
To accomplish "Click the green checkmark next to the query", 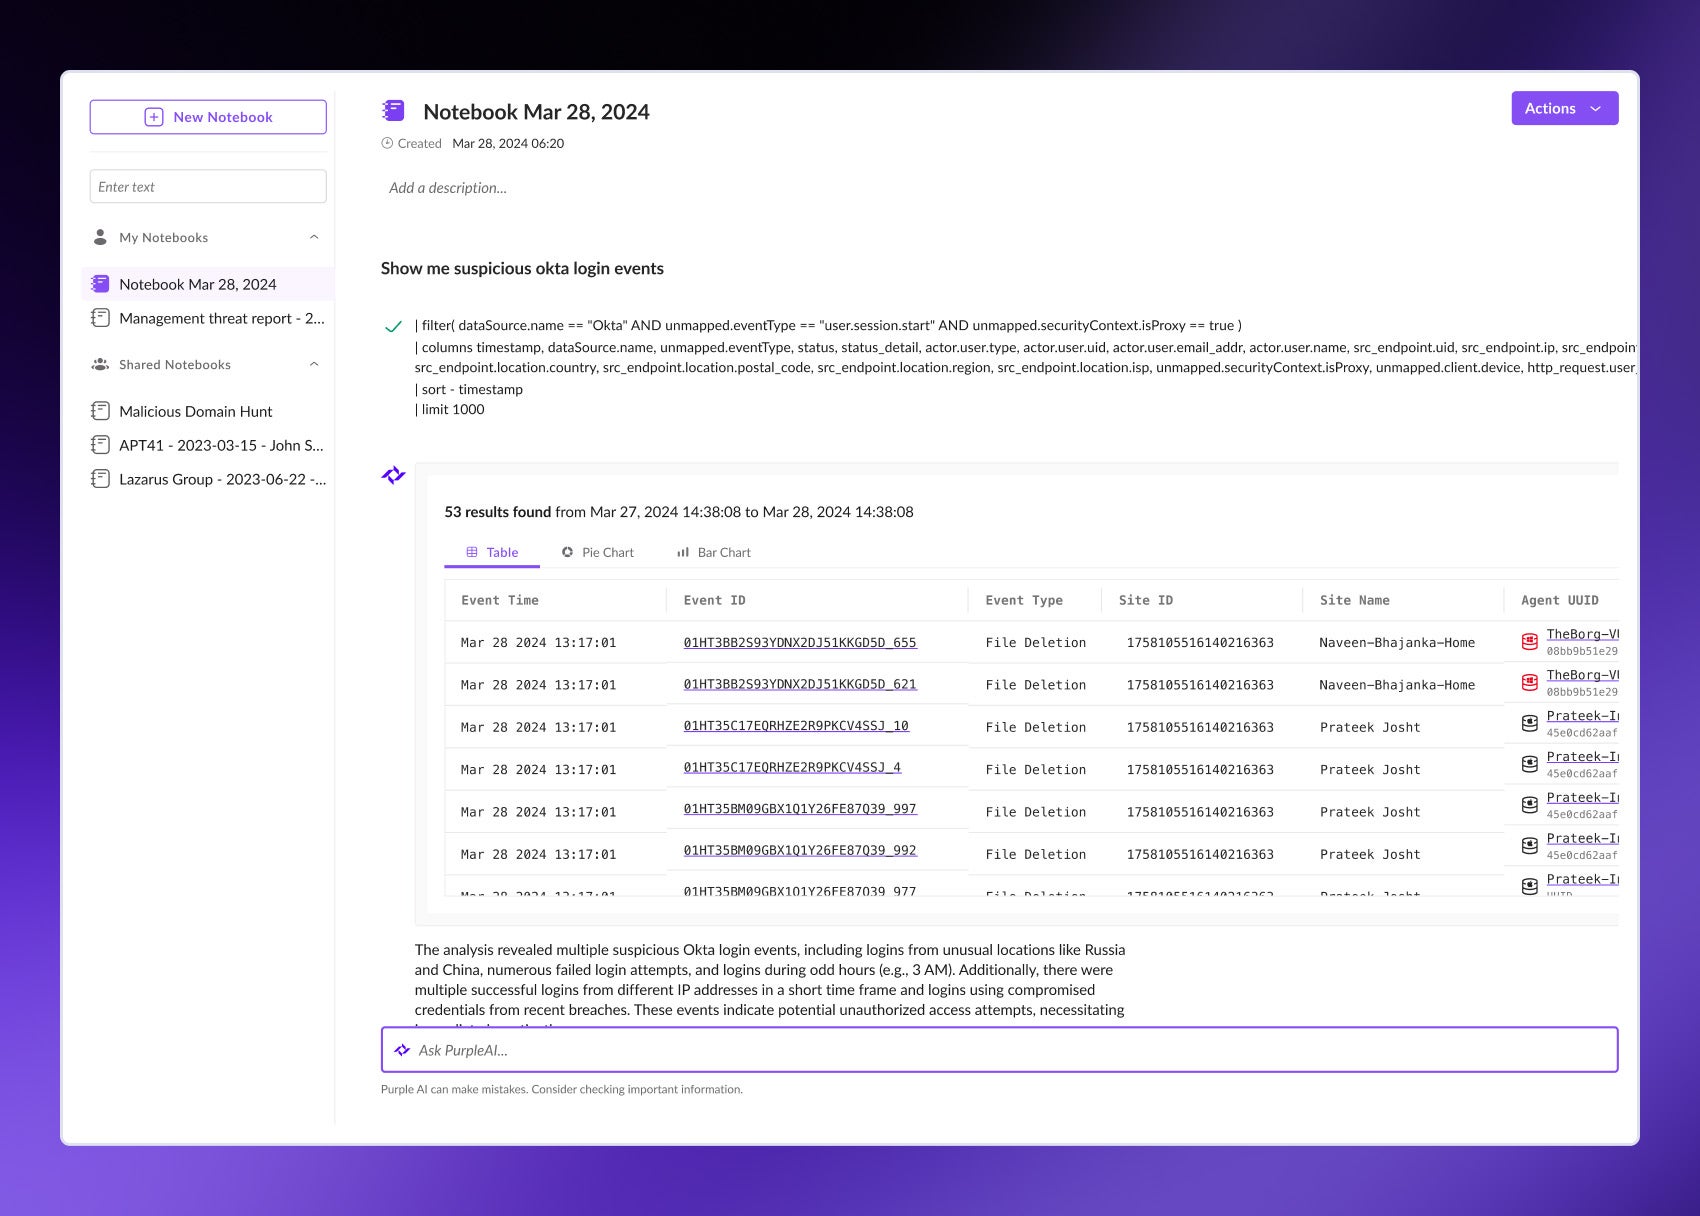I will click(x=393, y=326).
